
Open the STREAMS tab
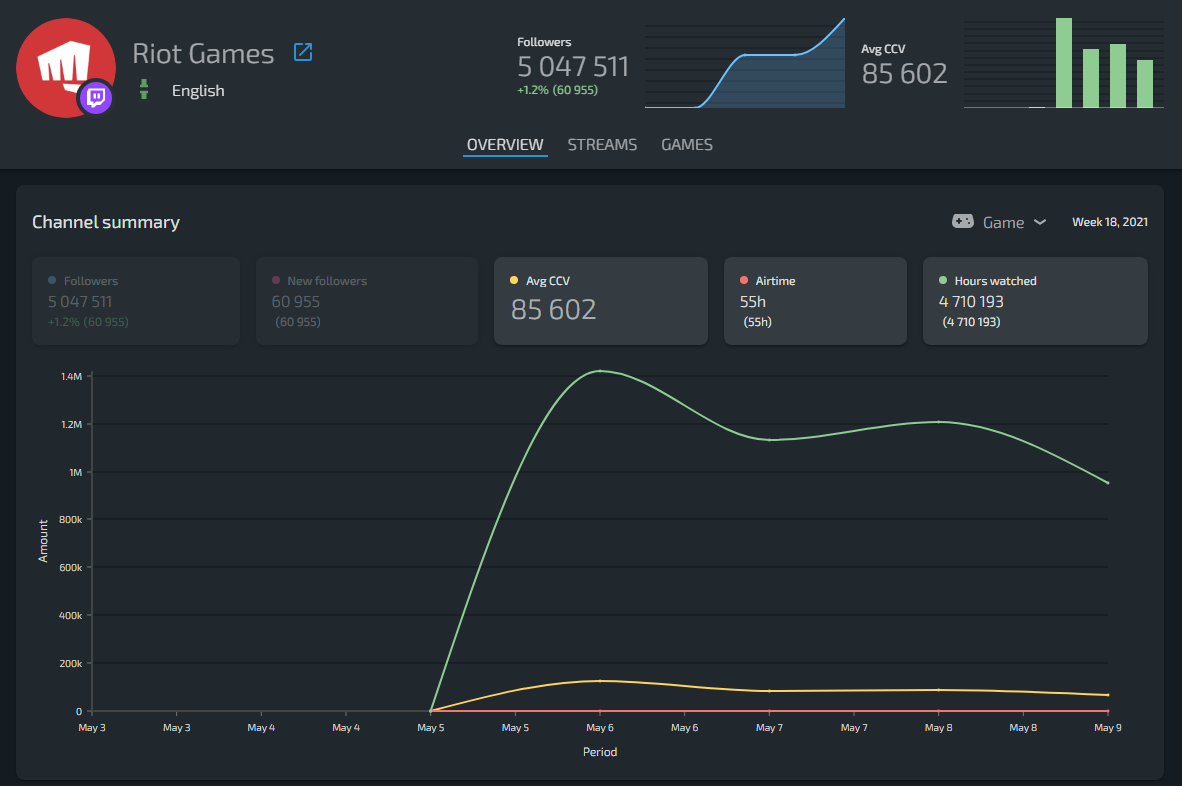tap(602, 145)
